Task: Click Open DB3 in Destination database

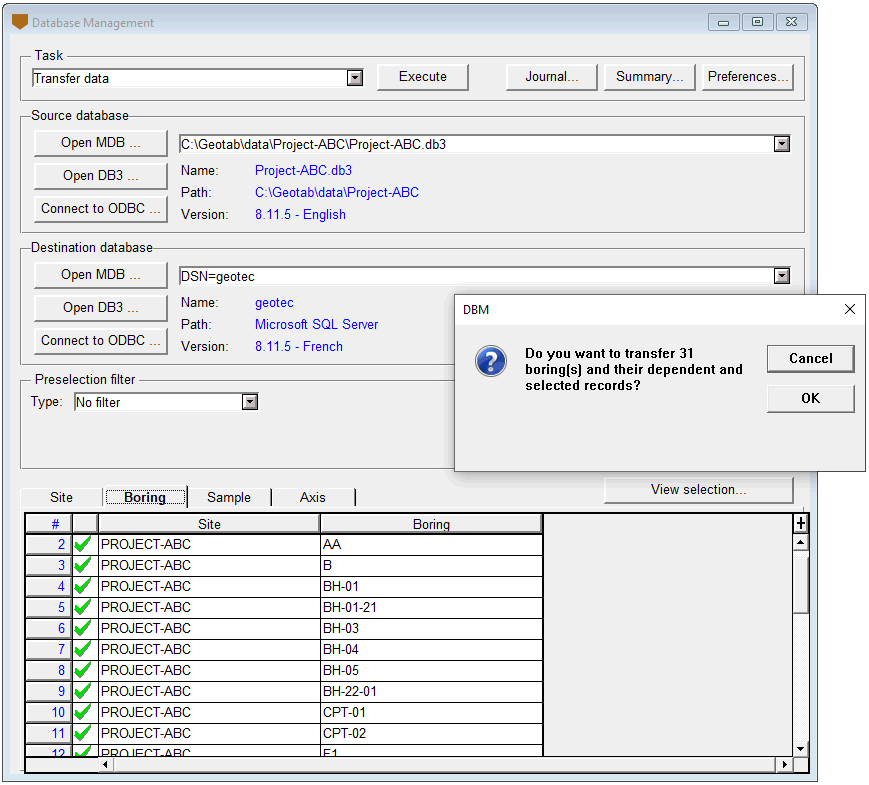Action: [x=100, y=308]
